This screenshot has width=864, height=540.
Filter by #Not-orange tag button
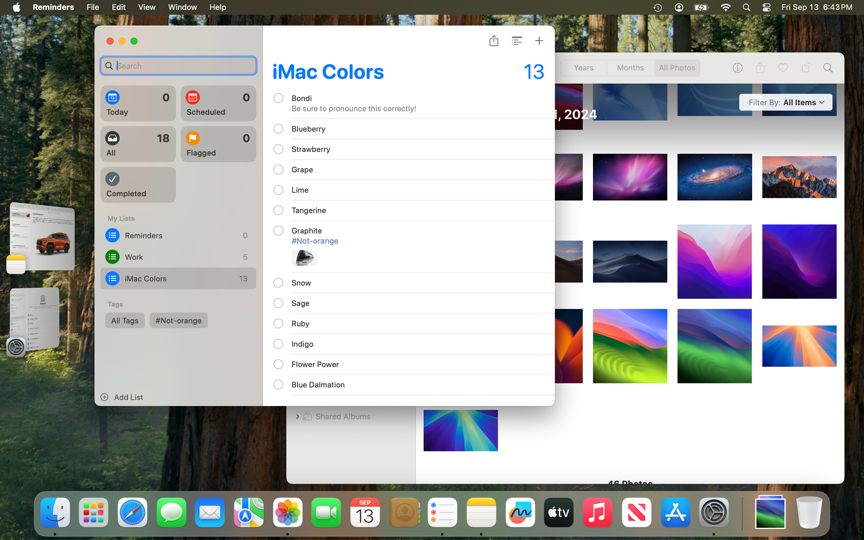179,321
